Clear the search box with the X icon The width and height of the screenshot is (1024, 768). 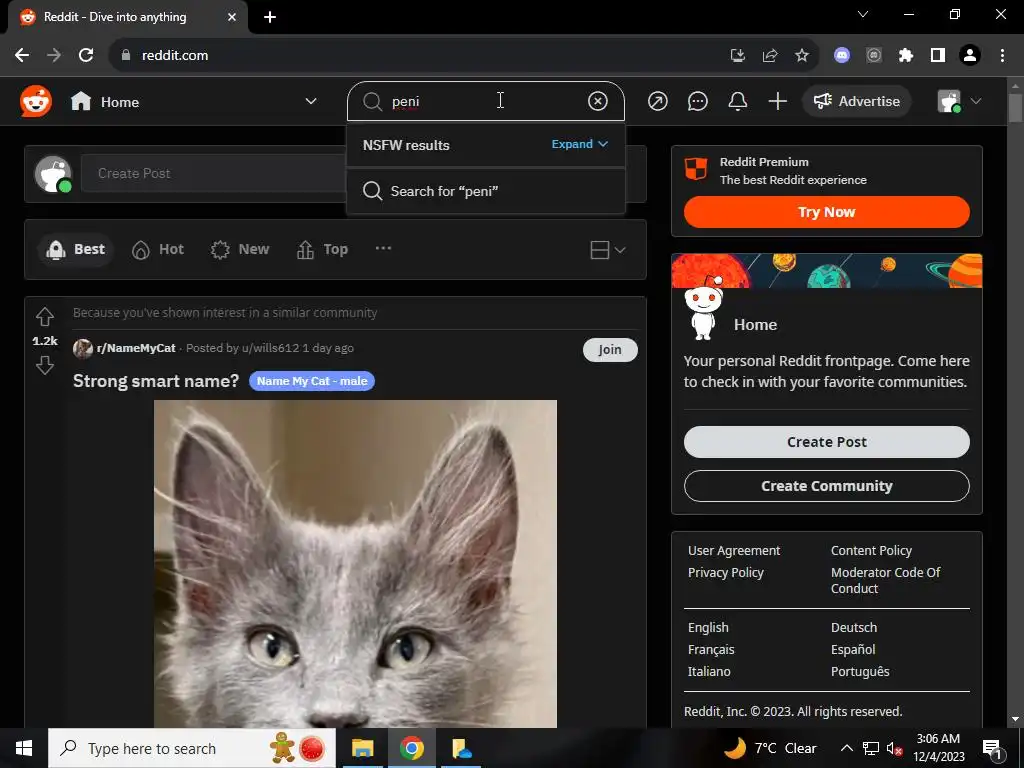(598, 101)
